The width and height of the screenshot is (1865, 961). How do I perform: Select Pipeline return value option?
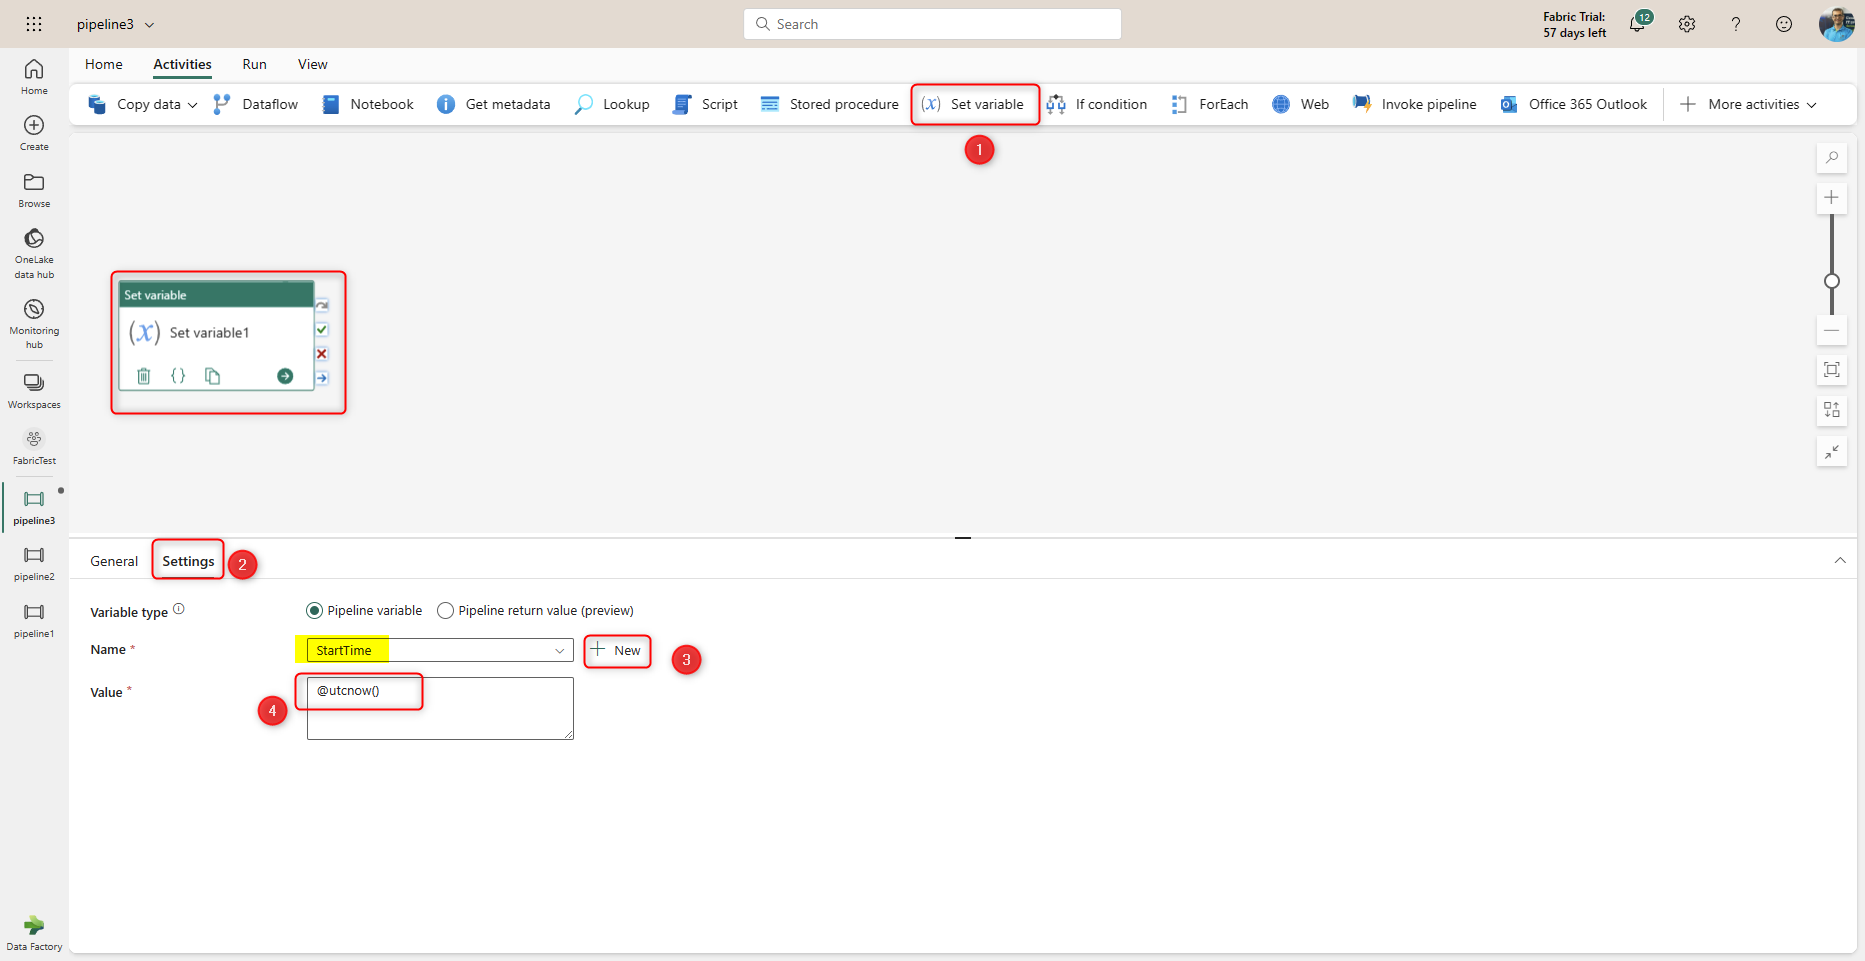point(446,611)
